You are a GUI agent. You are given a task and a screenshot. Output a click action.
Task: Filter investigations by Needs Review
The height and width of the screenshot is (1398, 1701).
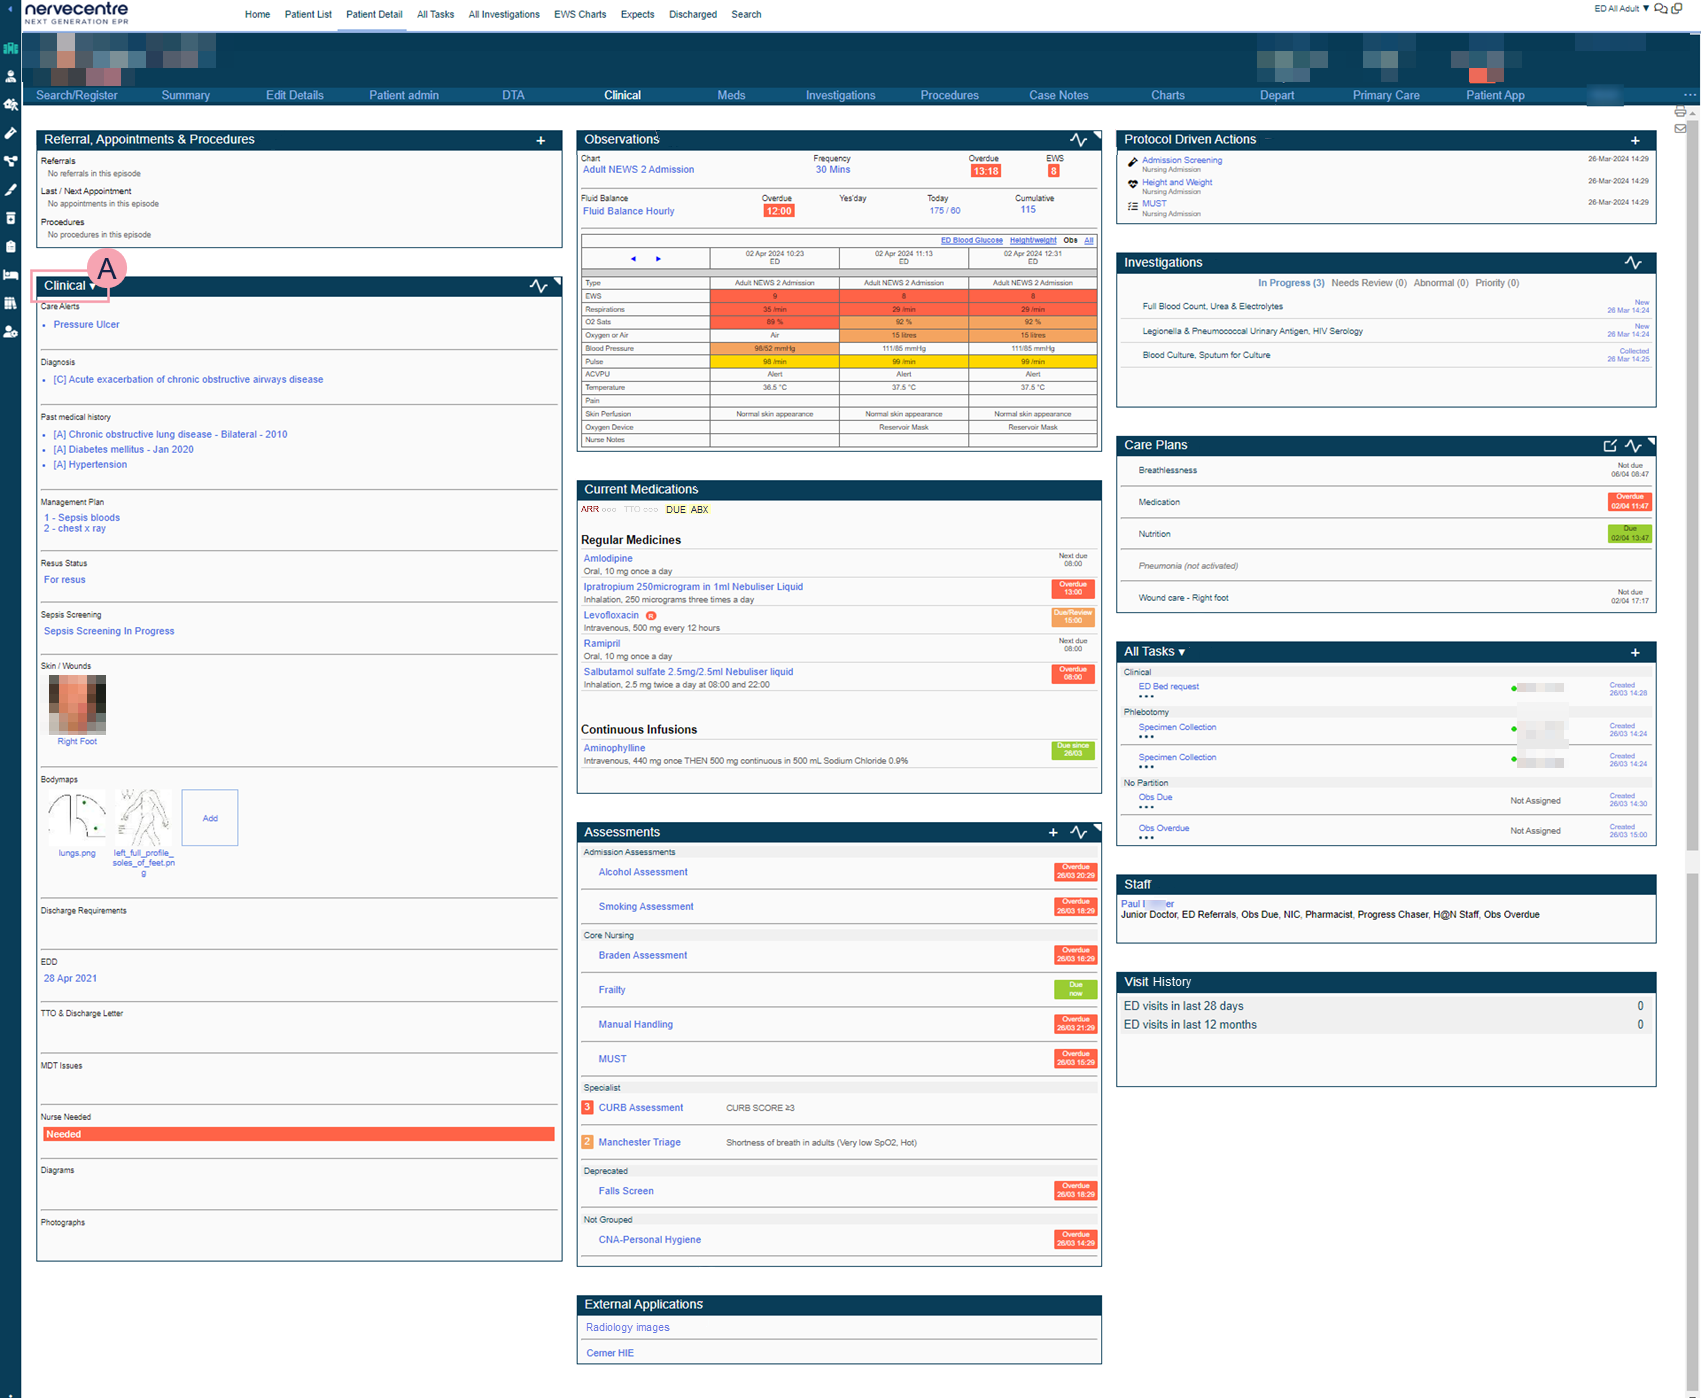[x=1368, y=283]
